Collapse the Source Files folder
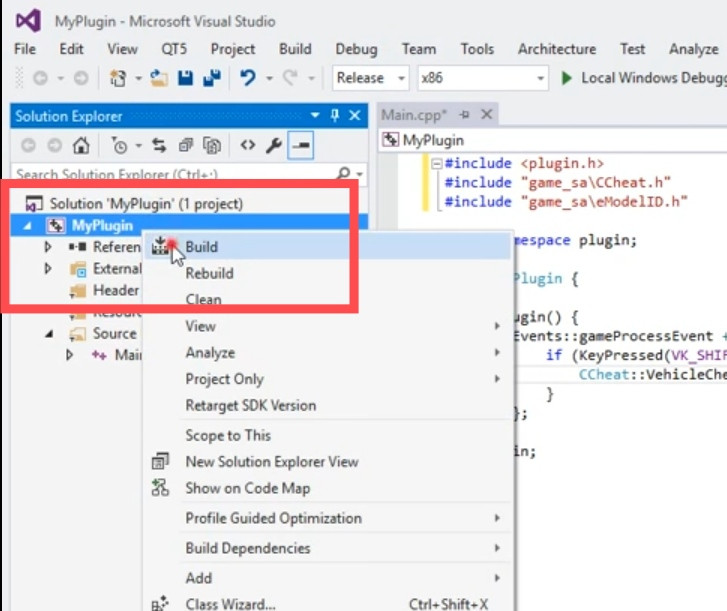 coord(49,334)
